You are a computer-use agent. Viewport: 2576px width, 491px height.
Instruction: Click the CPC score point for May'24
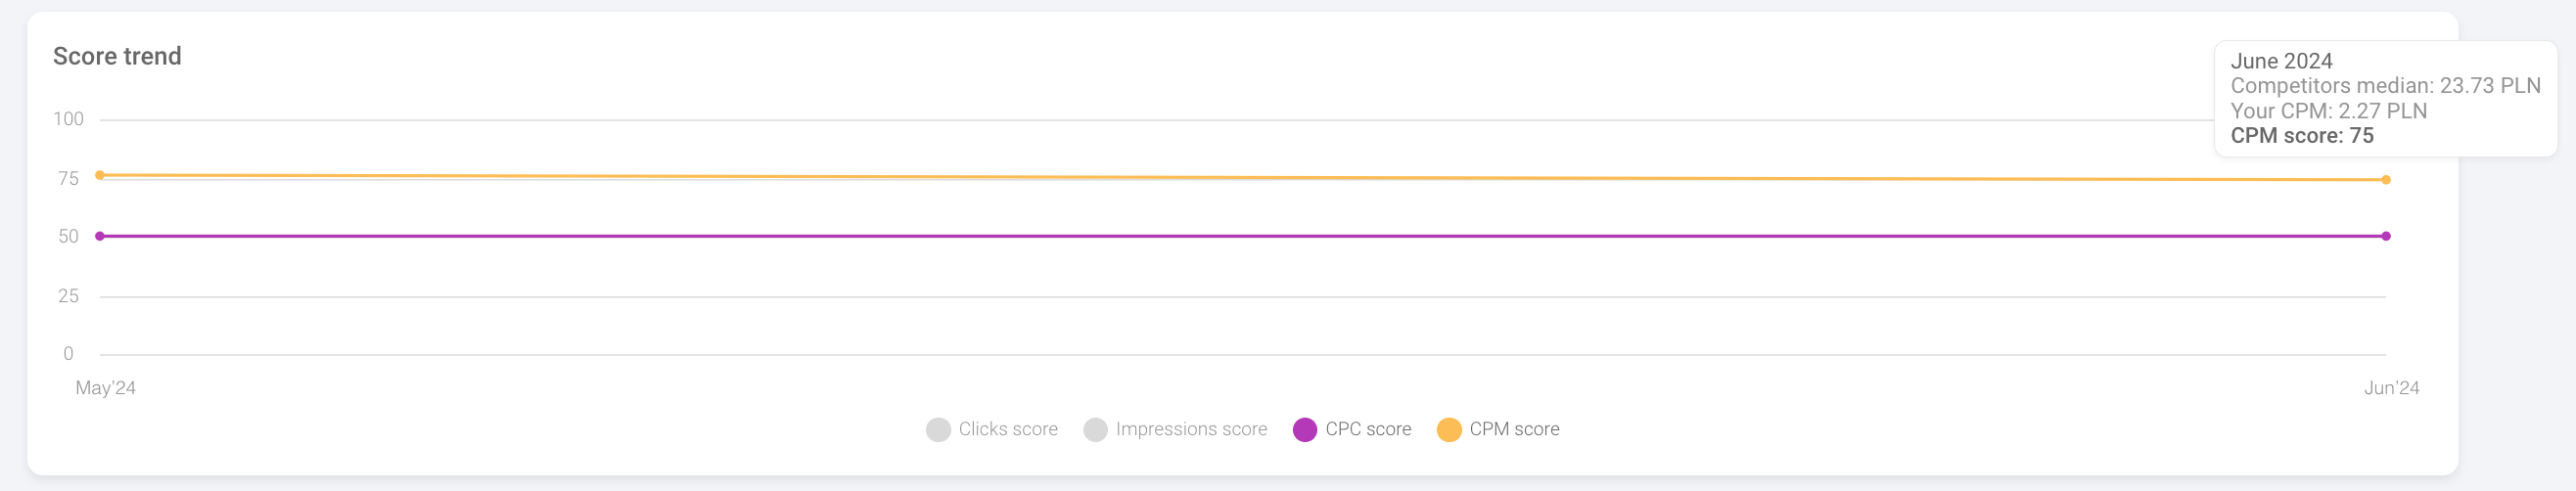point(100,236)
